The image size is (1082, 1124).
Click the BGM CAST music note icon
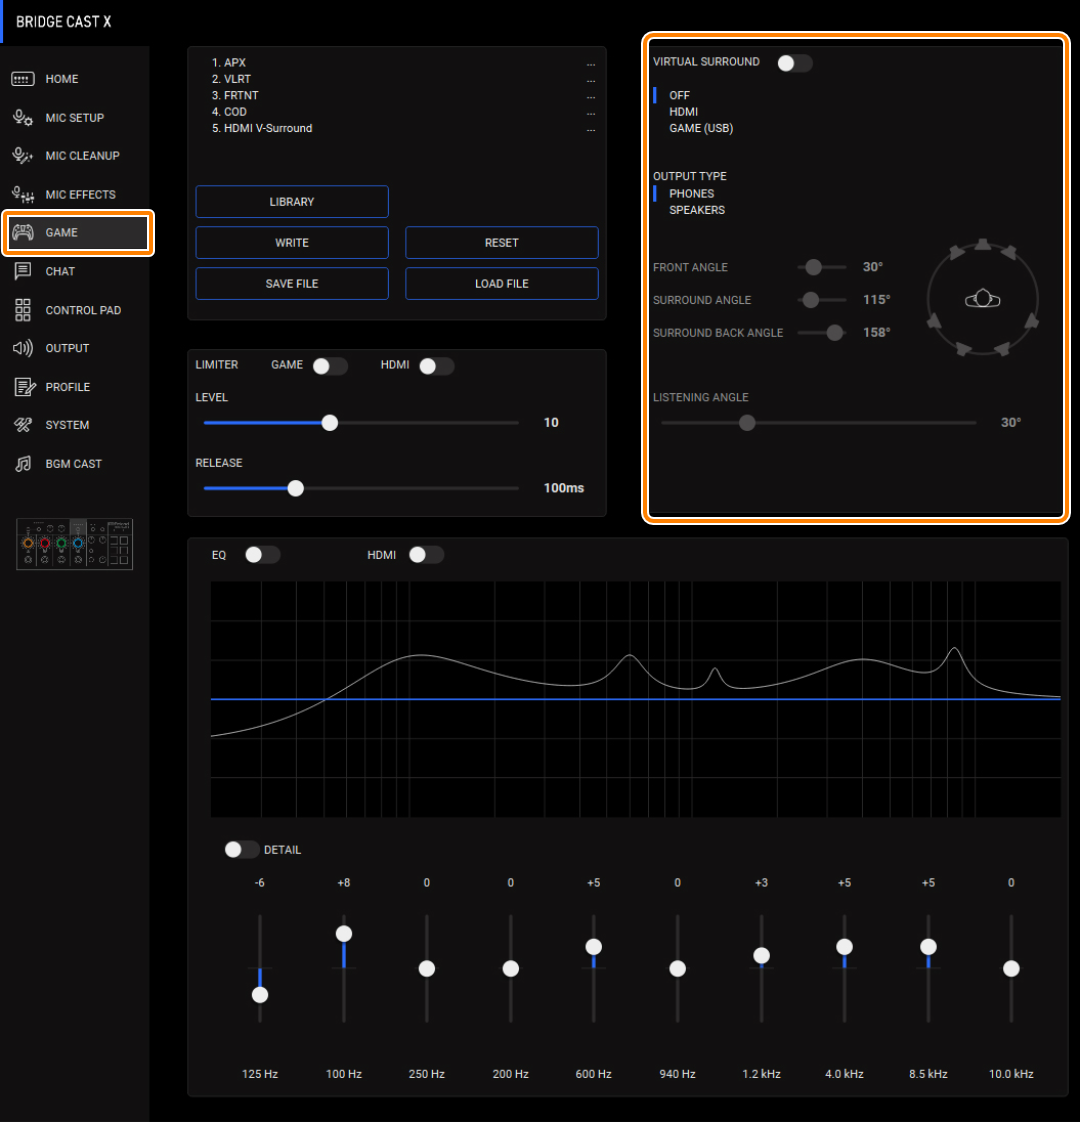[x=23, y=464]
